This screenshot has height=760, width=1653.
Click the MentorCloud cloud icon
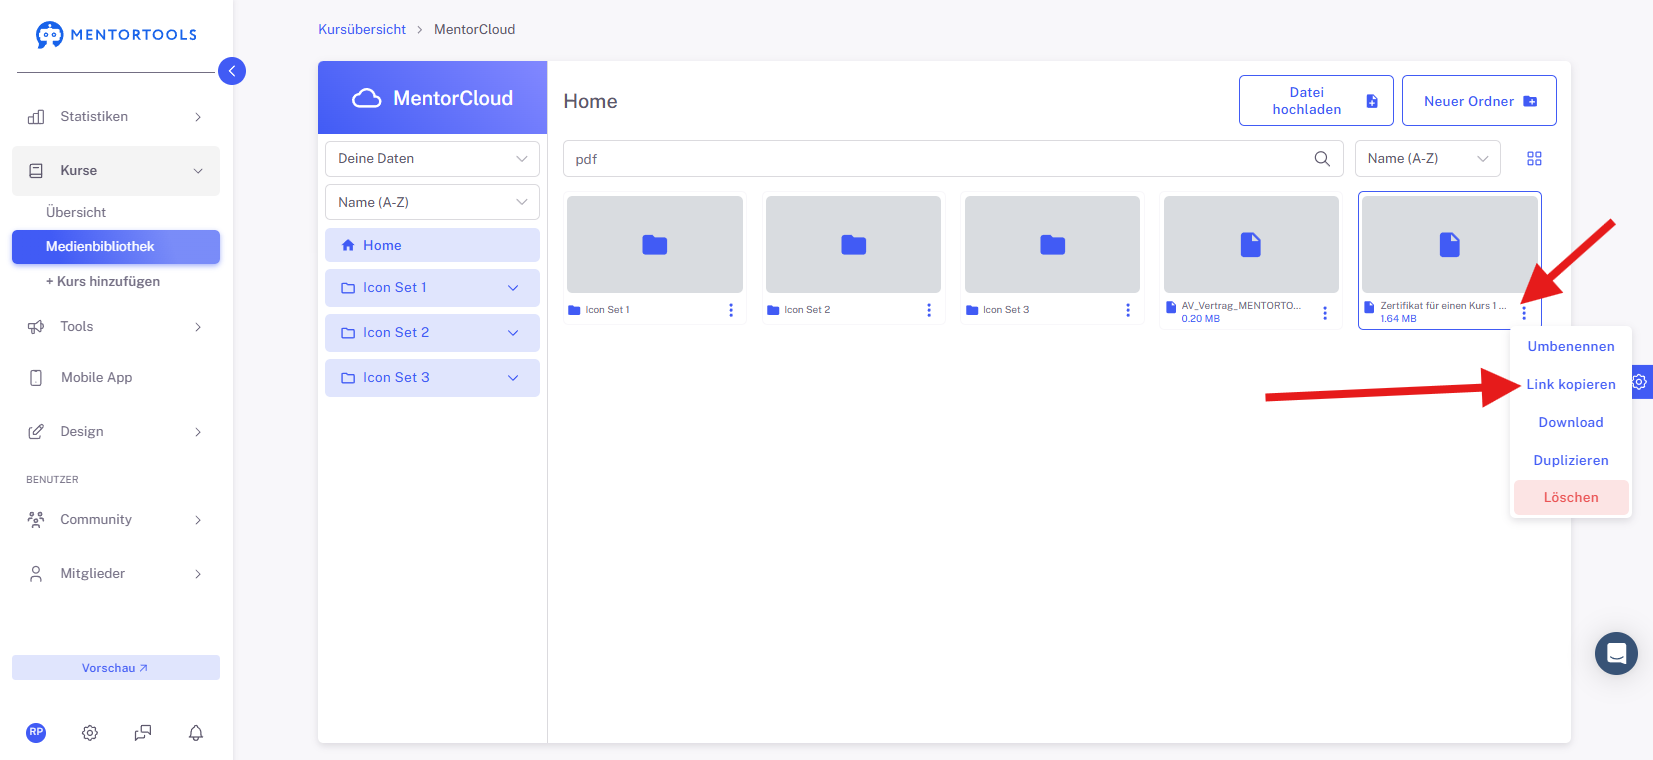[367, 98]
